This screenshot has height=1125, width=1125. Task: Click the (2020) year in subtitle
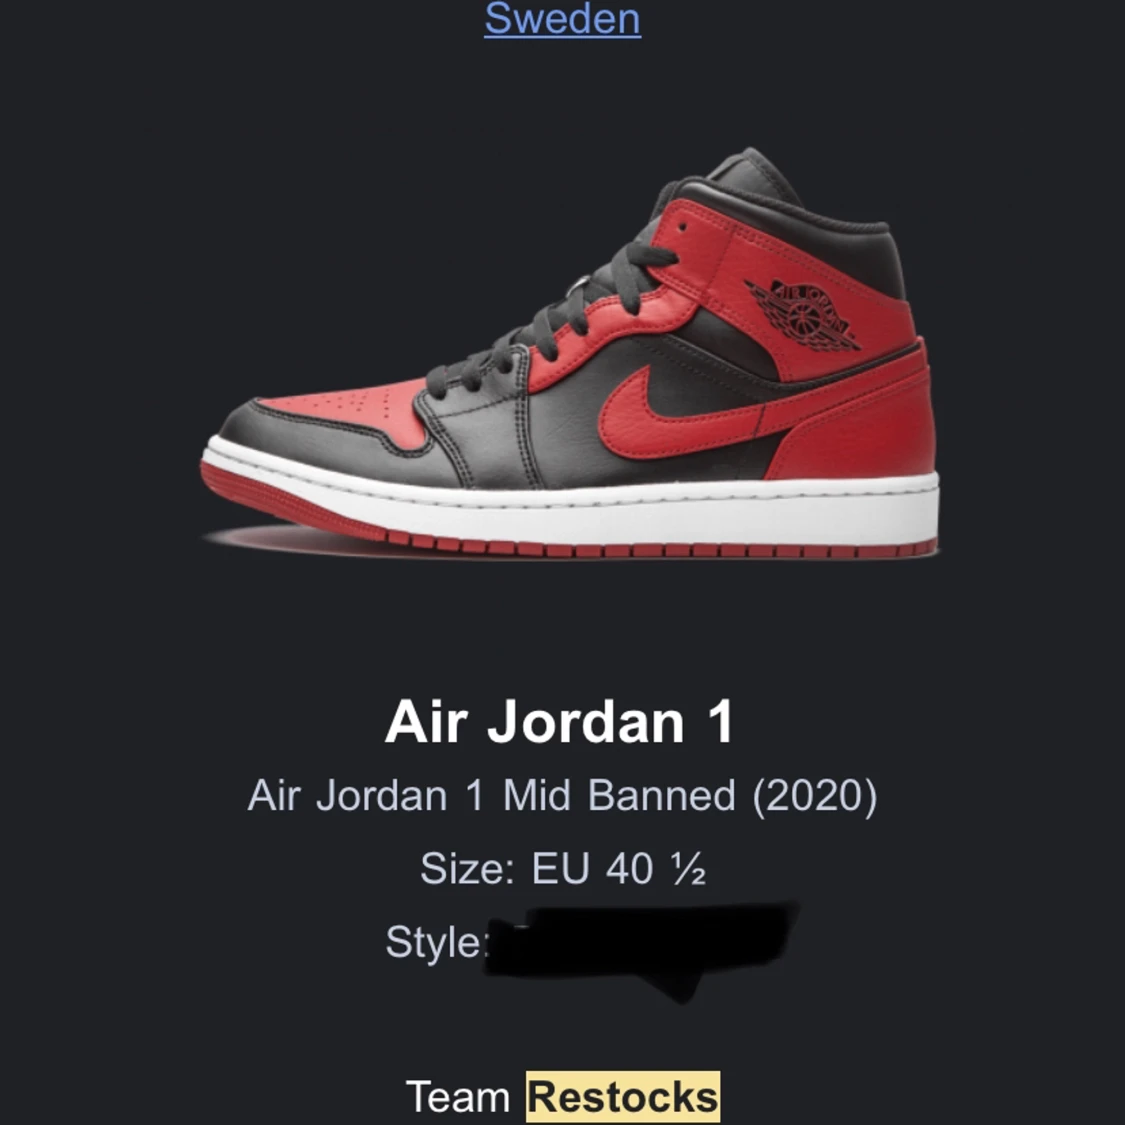click(x=815, y=796)
